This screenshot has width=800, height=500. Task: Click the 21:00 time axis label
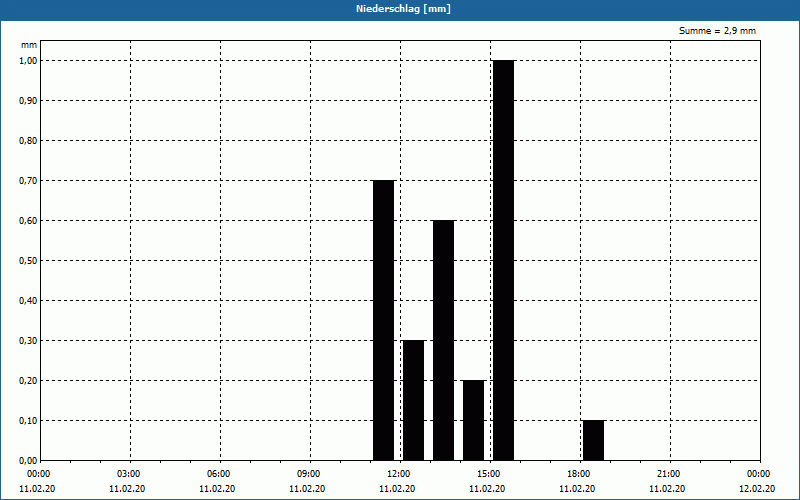pyautogui.click(x=668, y=474)
